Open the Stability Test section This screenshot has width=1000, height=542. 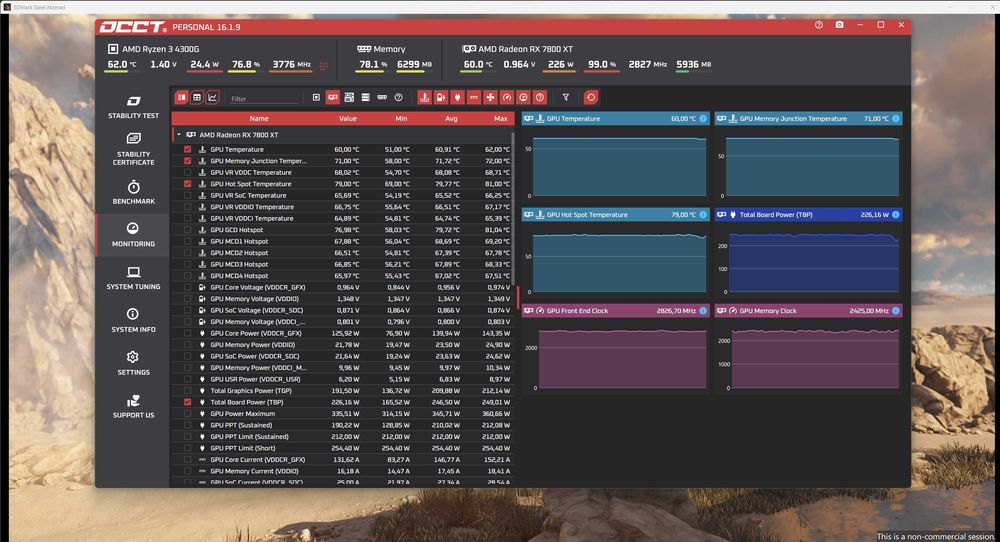coord(133,107)
